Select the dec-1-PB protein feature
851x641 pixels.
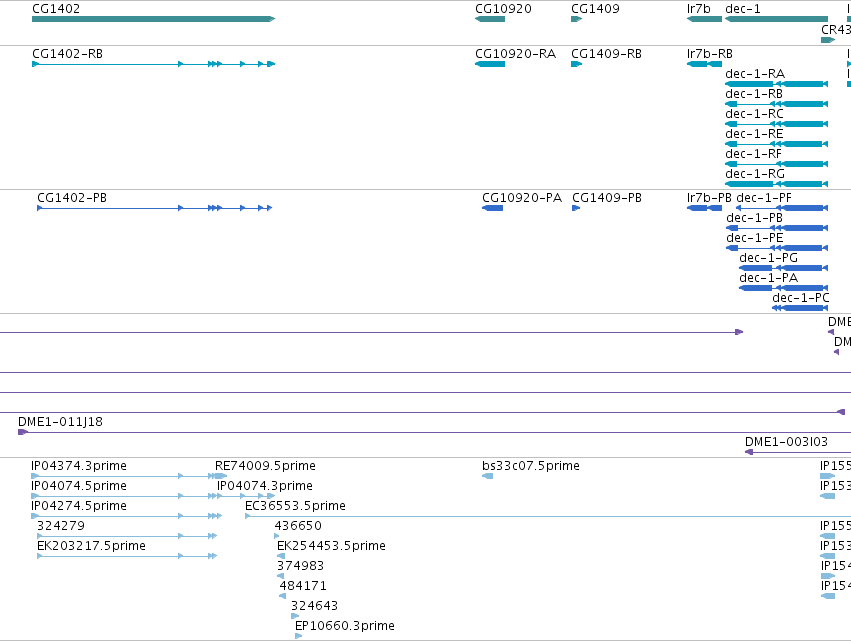coord(777,228)
